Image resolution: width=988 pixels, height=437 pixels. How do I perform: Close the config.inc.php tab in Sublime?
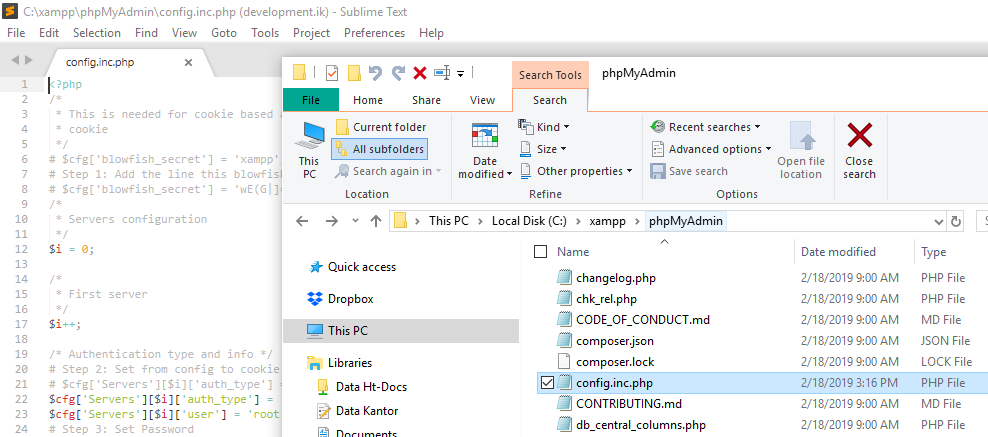click(x=188, y=62)
